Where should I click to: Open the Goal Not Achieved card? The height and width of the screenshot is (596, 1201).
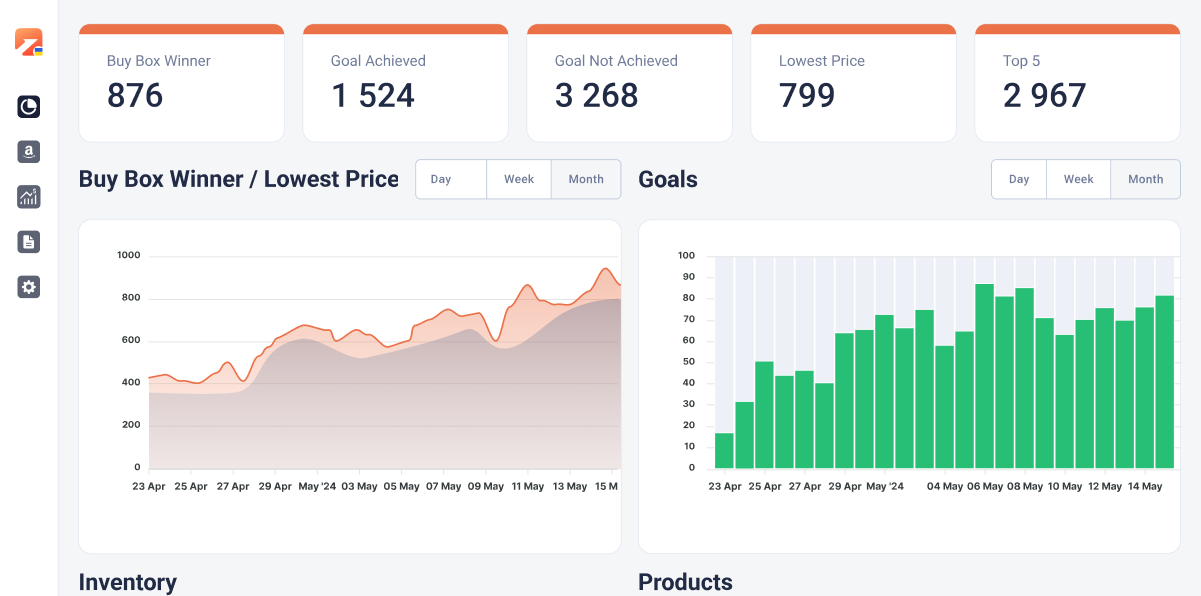coord(629,82)
